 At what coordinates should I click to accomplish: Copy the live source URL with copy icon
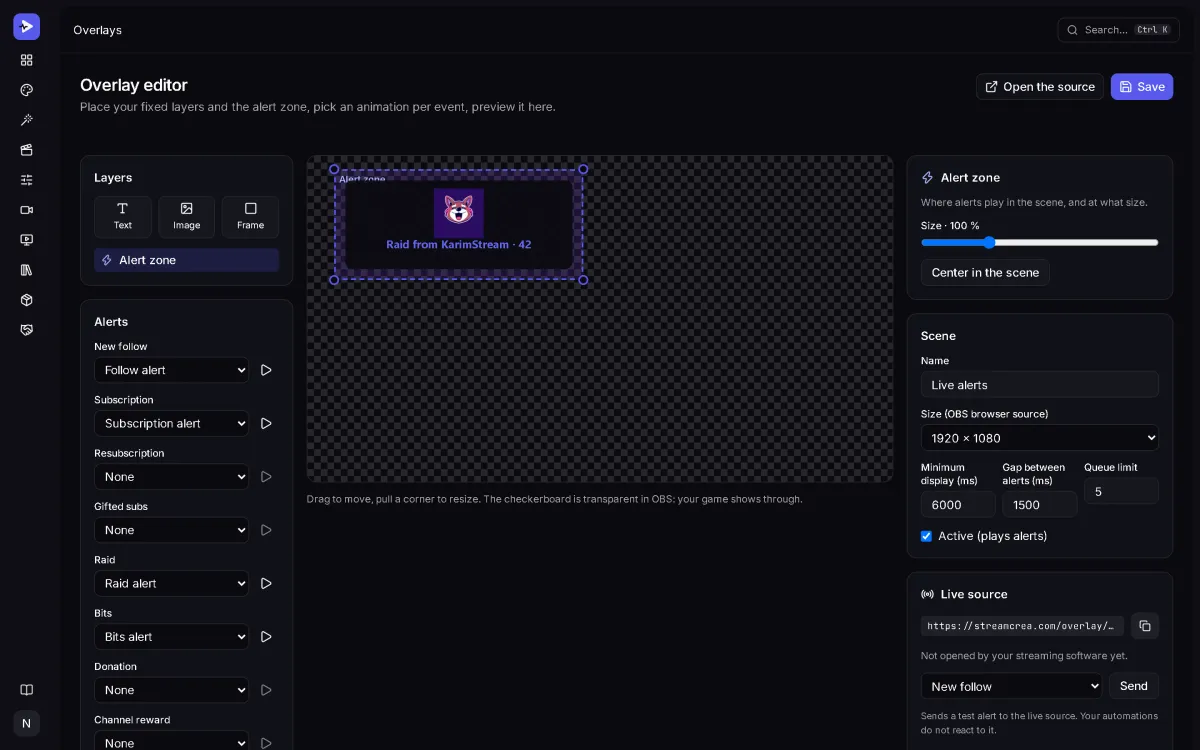pos(1145,626)
